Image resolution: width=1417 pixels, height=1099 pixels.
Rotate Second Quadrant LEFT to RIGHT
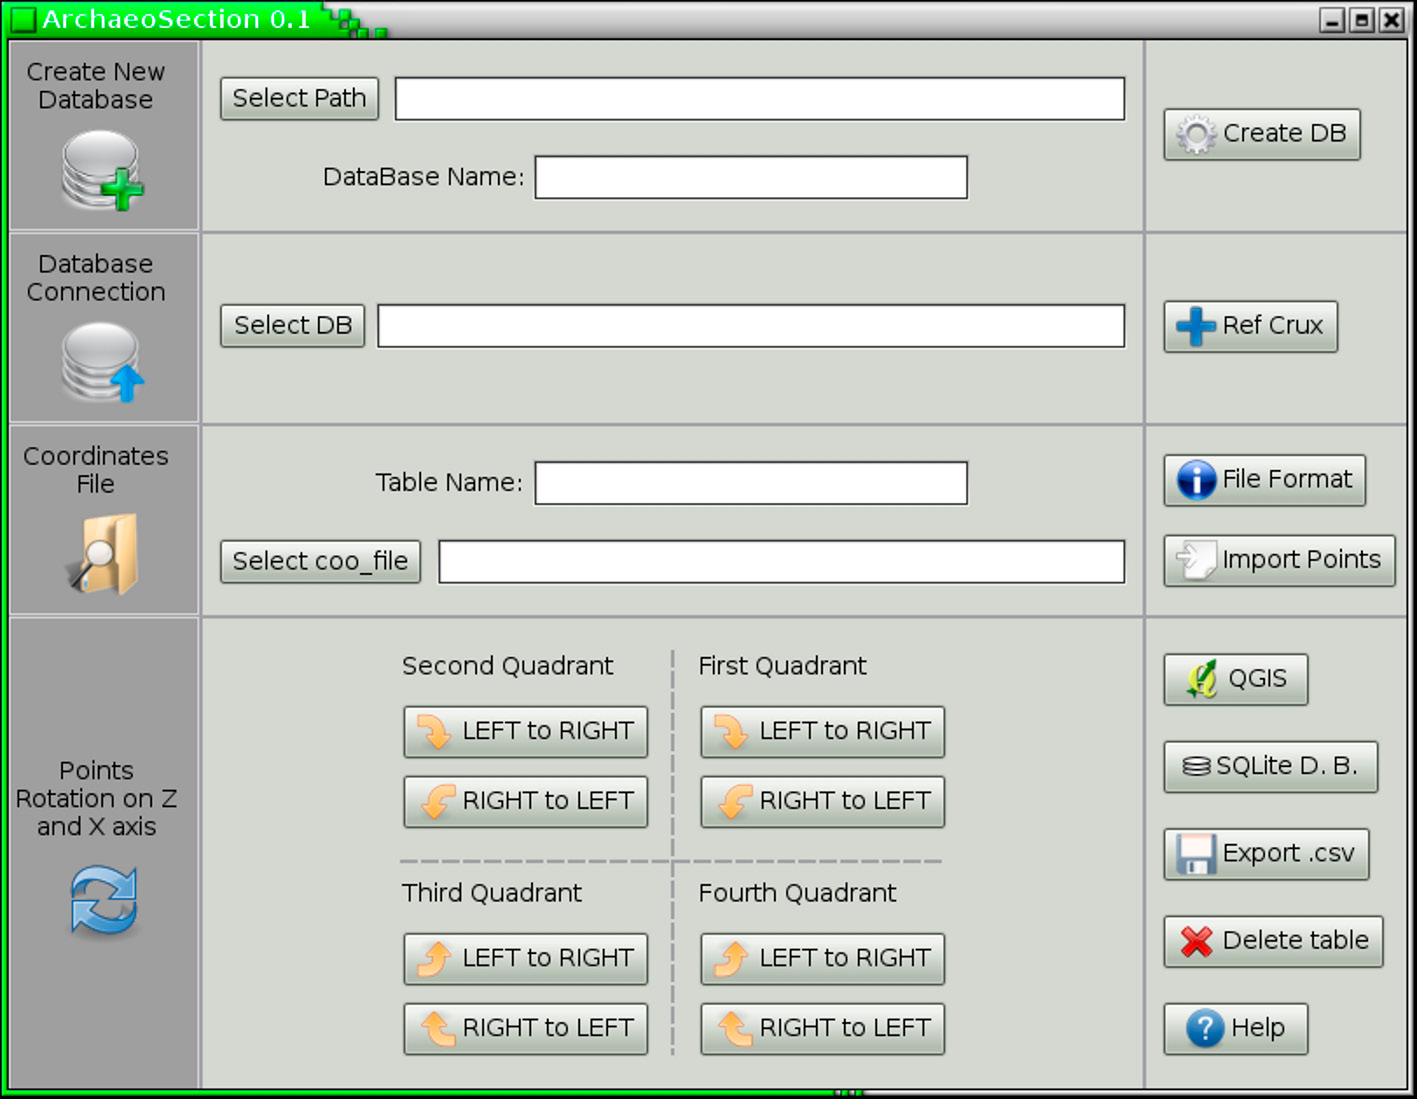pos(526,732)
